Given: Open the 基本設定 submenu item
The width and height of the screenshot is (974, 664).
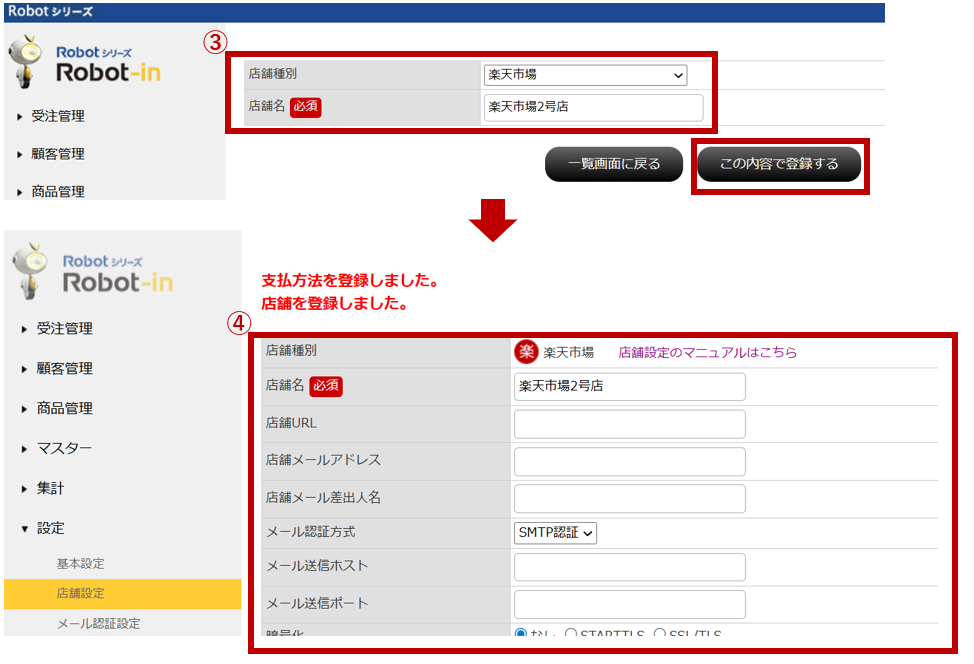Looking at the screenshot, I should point(80,563).
